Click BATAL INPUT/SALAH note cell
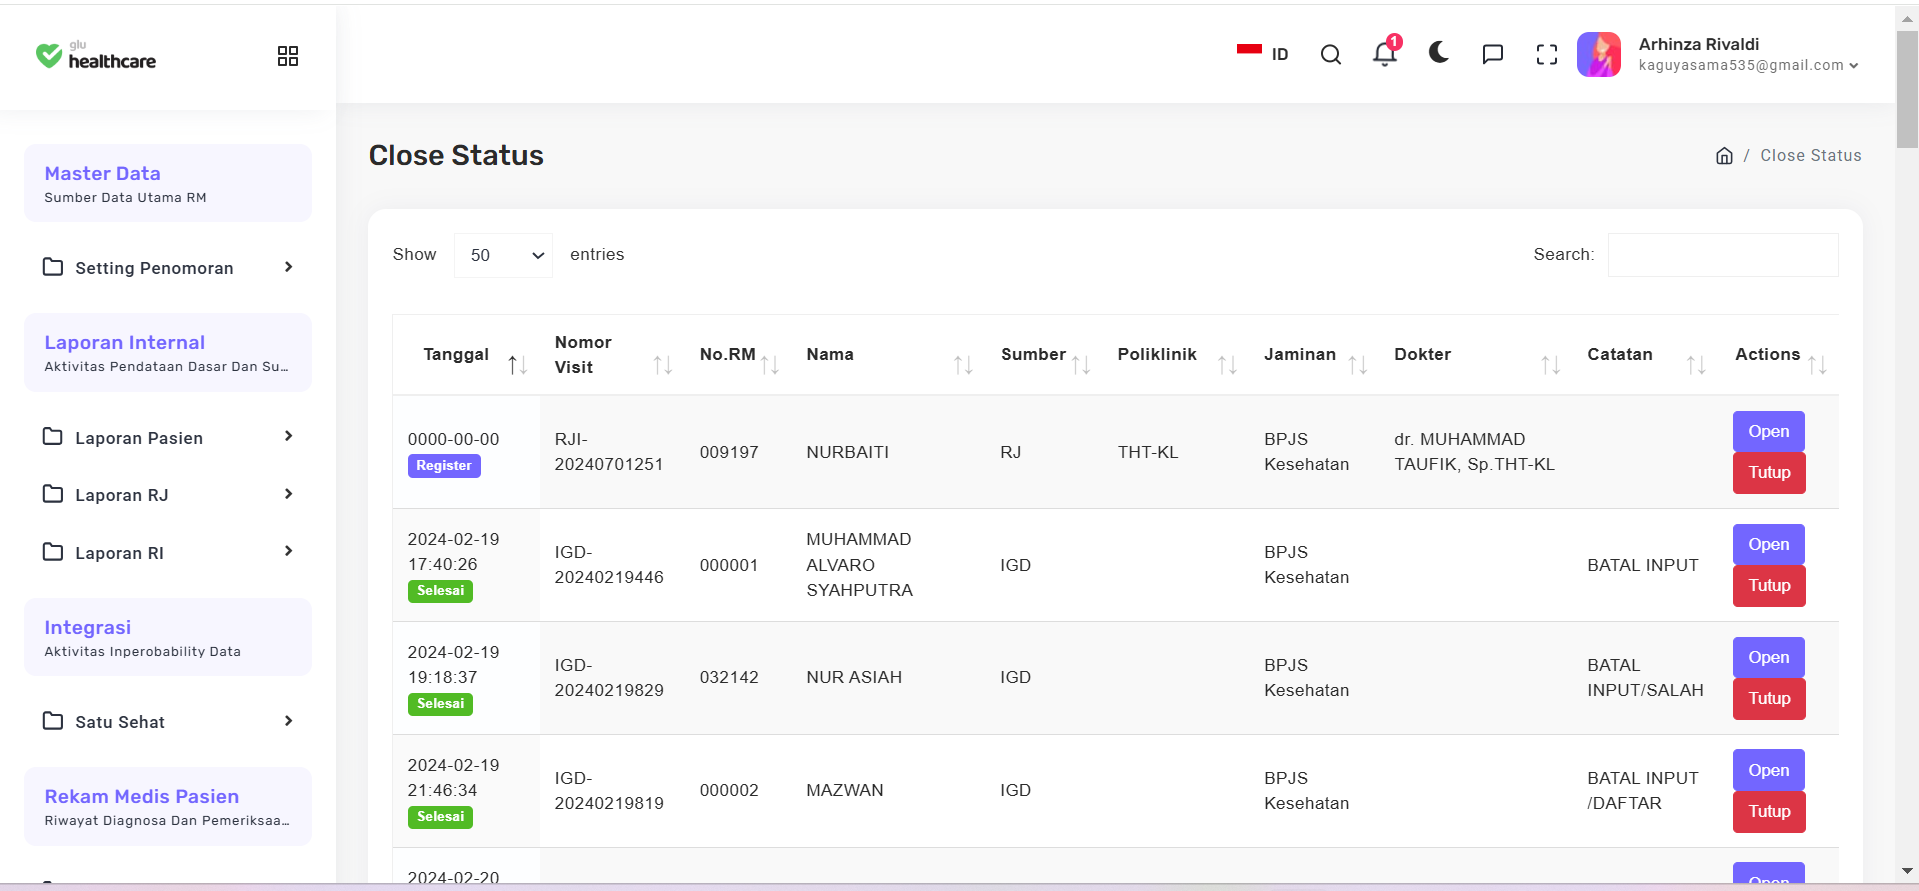1919x891 pixels. tap(1645, 678)
